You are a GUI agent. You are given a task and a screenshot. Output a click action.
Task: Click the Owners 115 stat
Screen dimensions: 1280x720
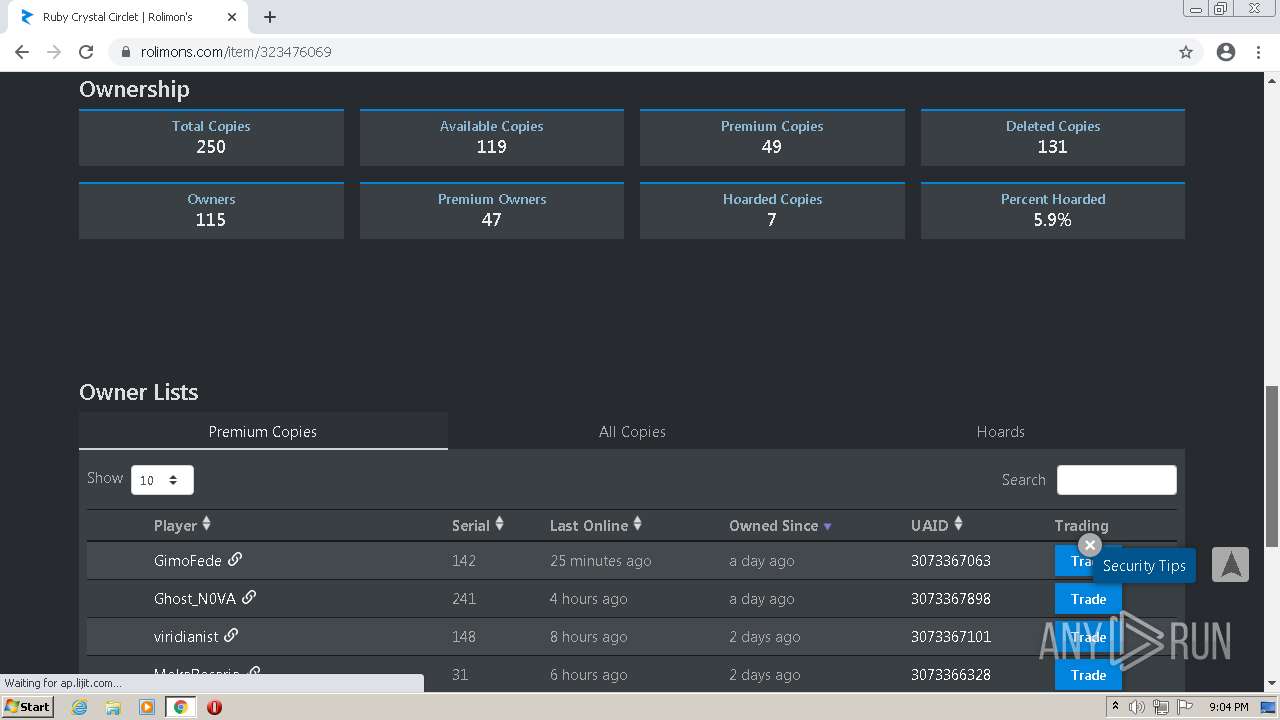coord(211,210)
